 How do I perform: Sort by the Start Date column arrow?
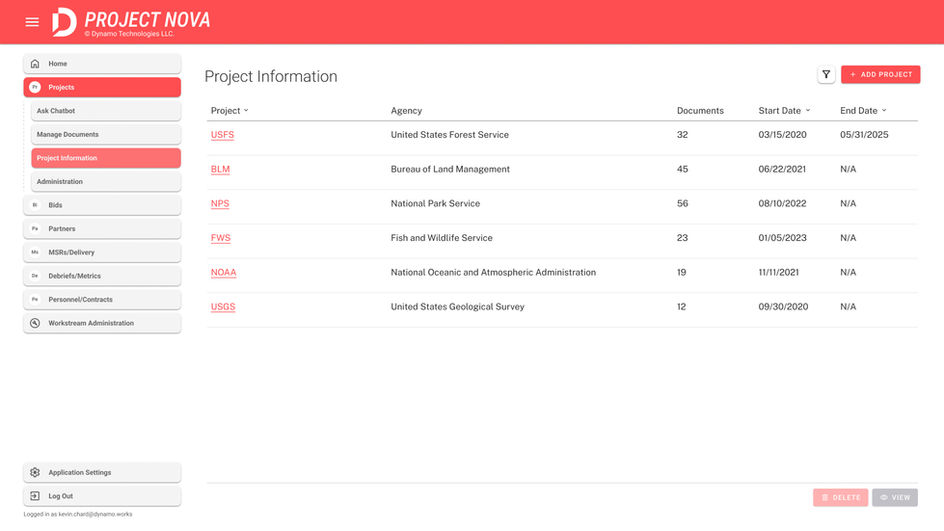point(808,111)
